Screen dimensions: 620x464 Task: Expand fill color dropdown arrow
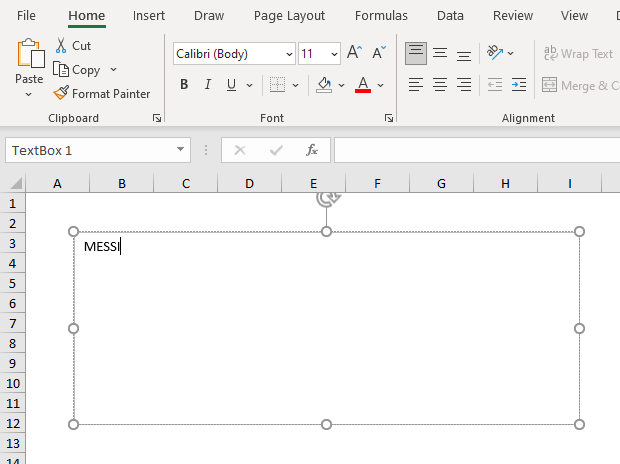[342, 85]
